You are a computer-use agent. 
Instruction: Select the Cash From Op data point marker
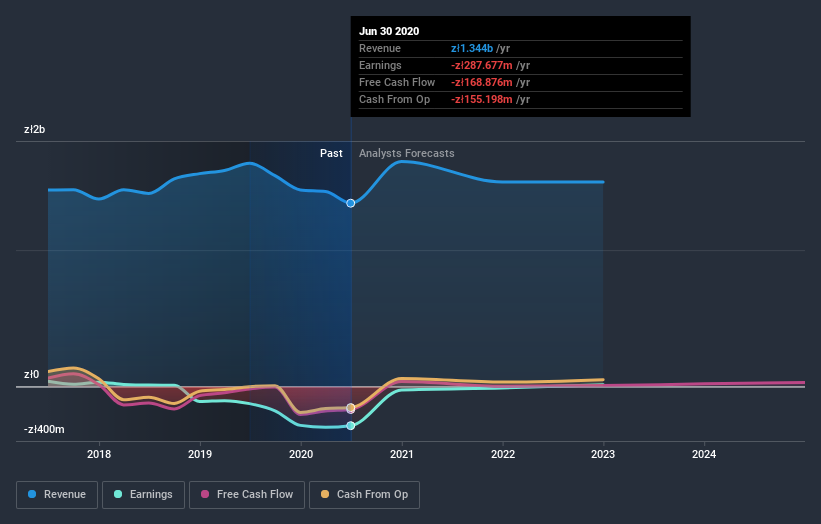(x=351, y=407)
